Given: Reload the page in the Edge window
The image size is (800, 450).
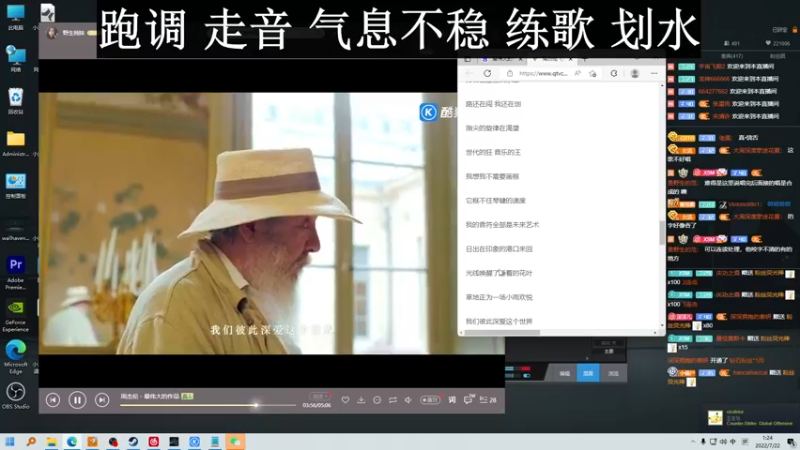Looking at the screenshot, I should pos(487,73).
